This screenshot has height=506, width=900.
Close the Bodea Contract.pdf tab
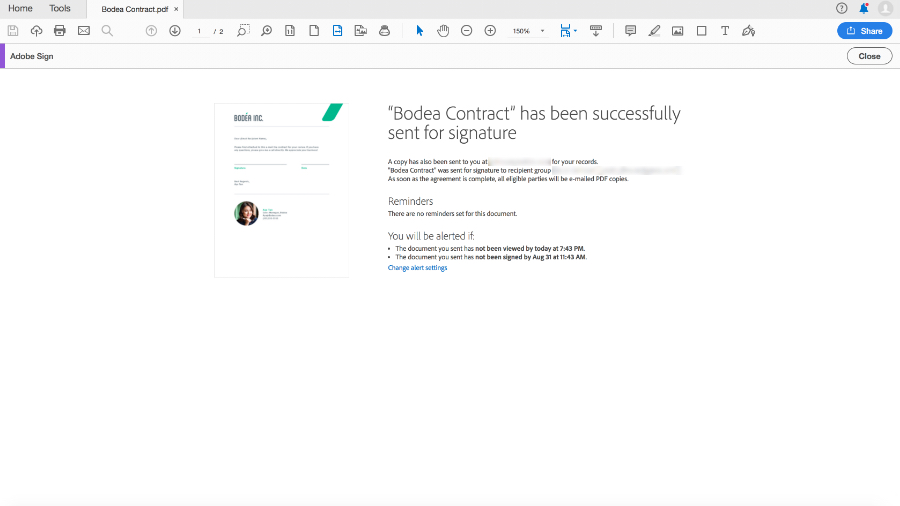[x=176, y=9]
